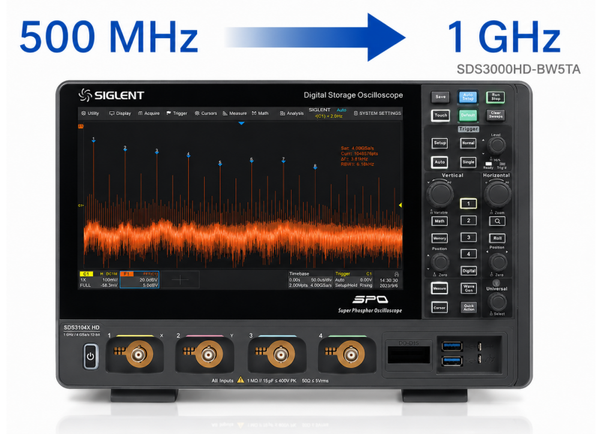Toggle the Roll mode button
Image resolution: width=600 pixels, height=434 pixels.
(x=497, y=238)
